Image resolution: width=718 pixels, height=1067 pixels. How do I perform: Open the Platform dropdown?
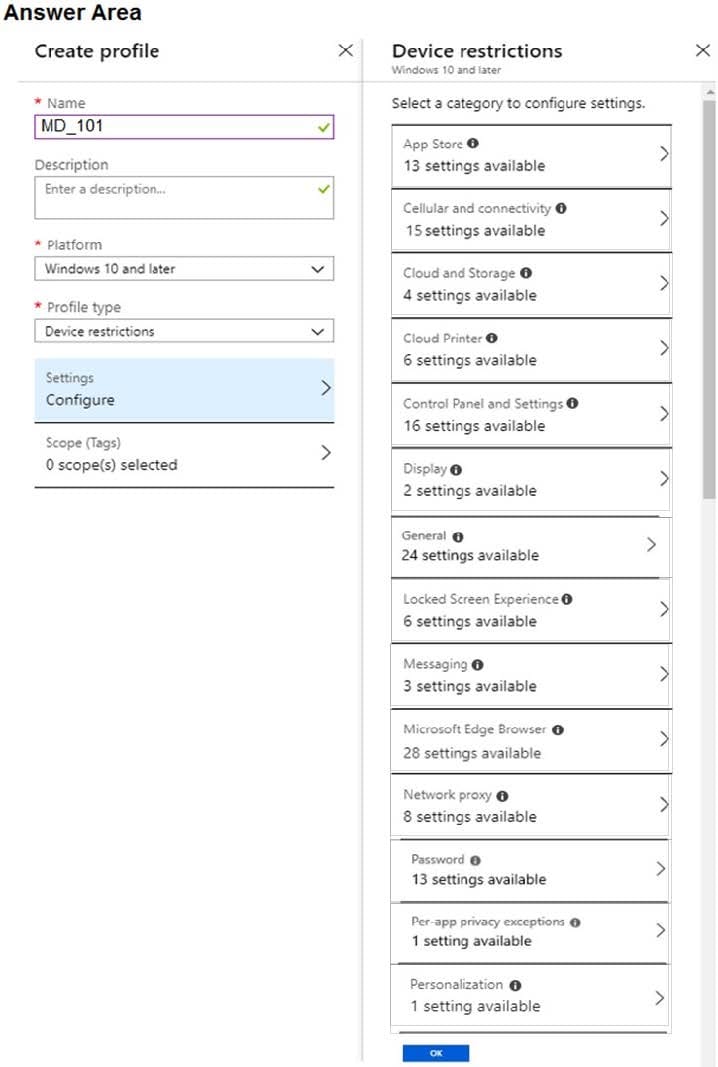(x=184, y=269)
